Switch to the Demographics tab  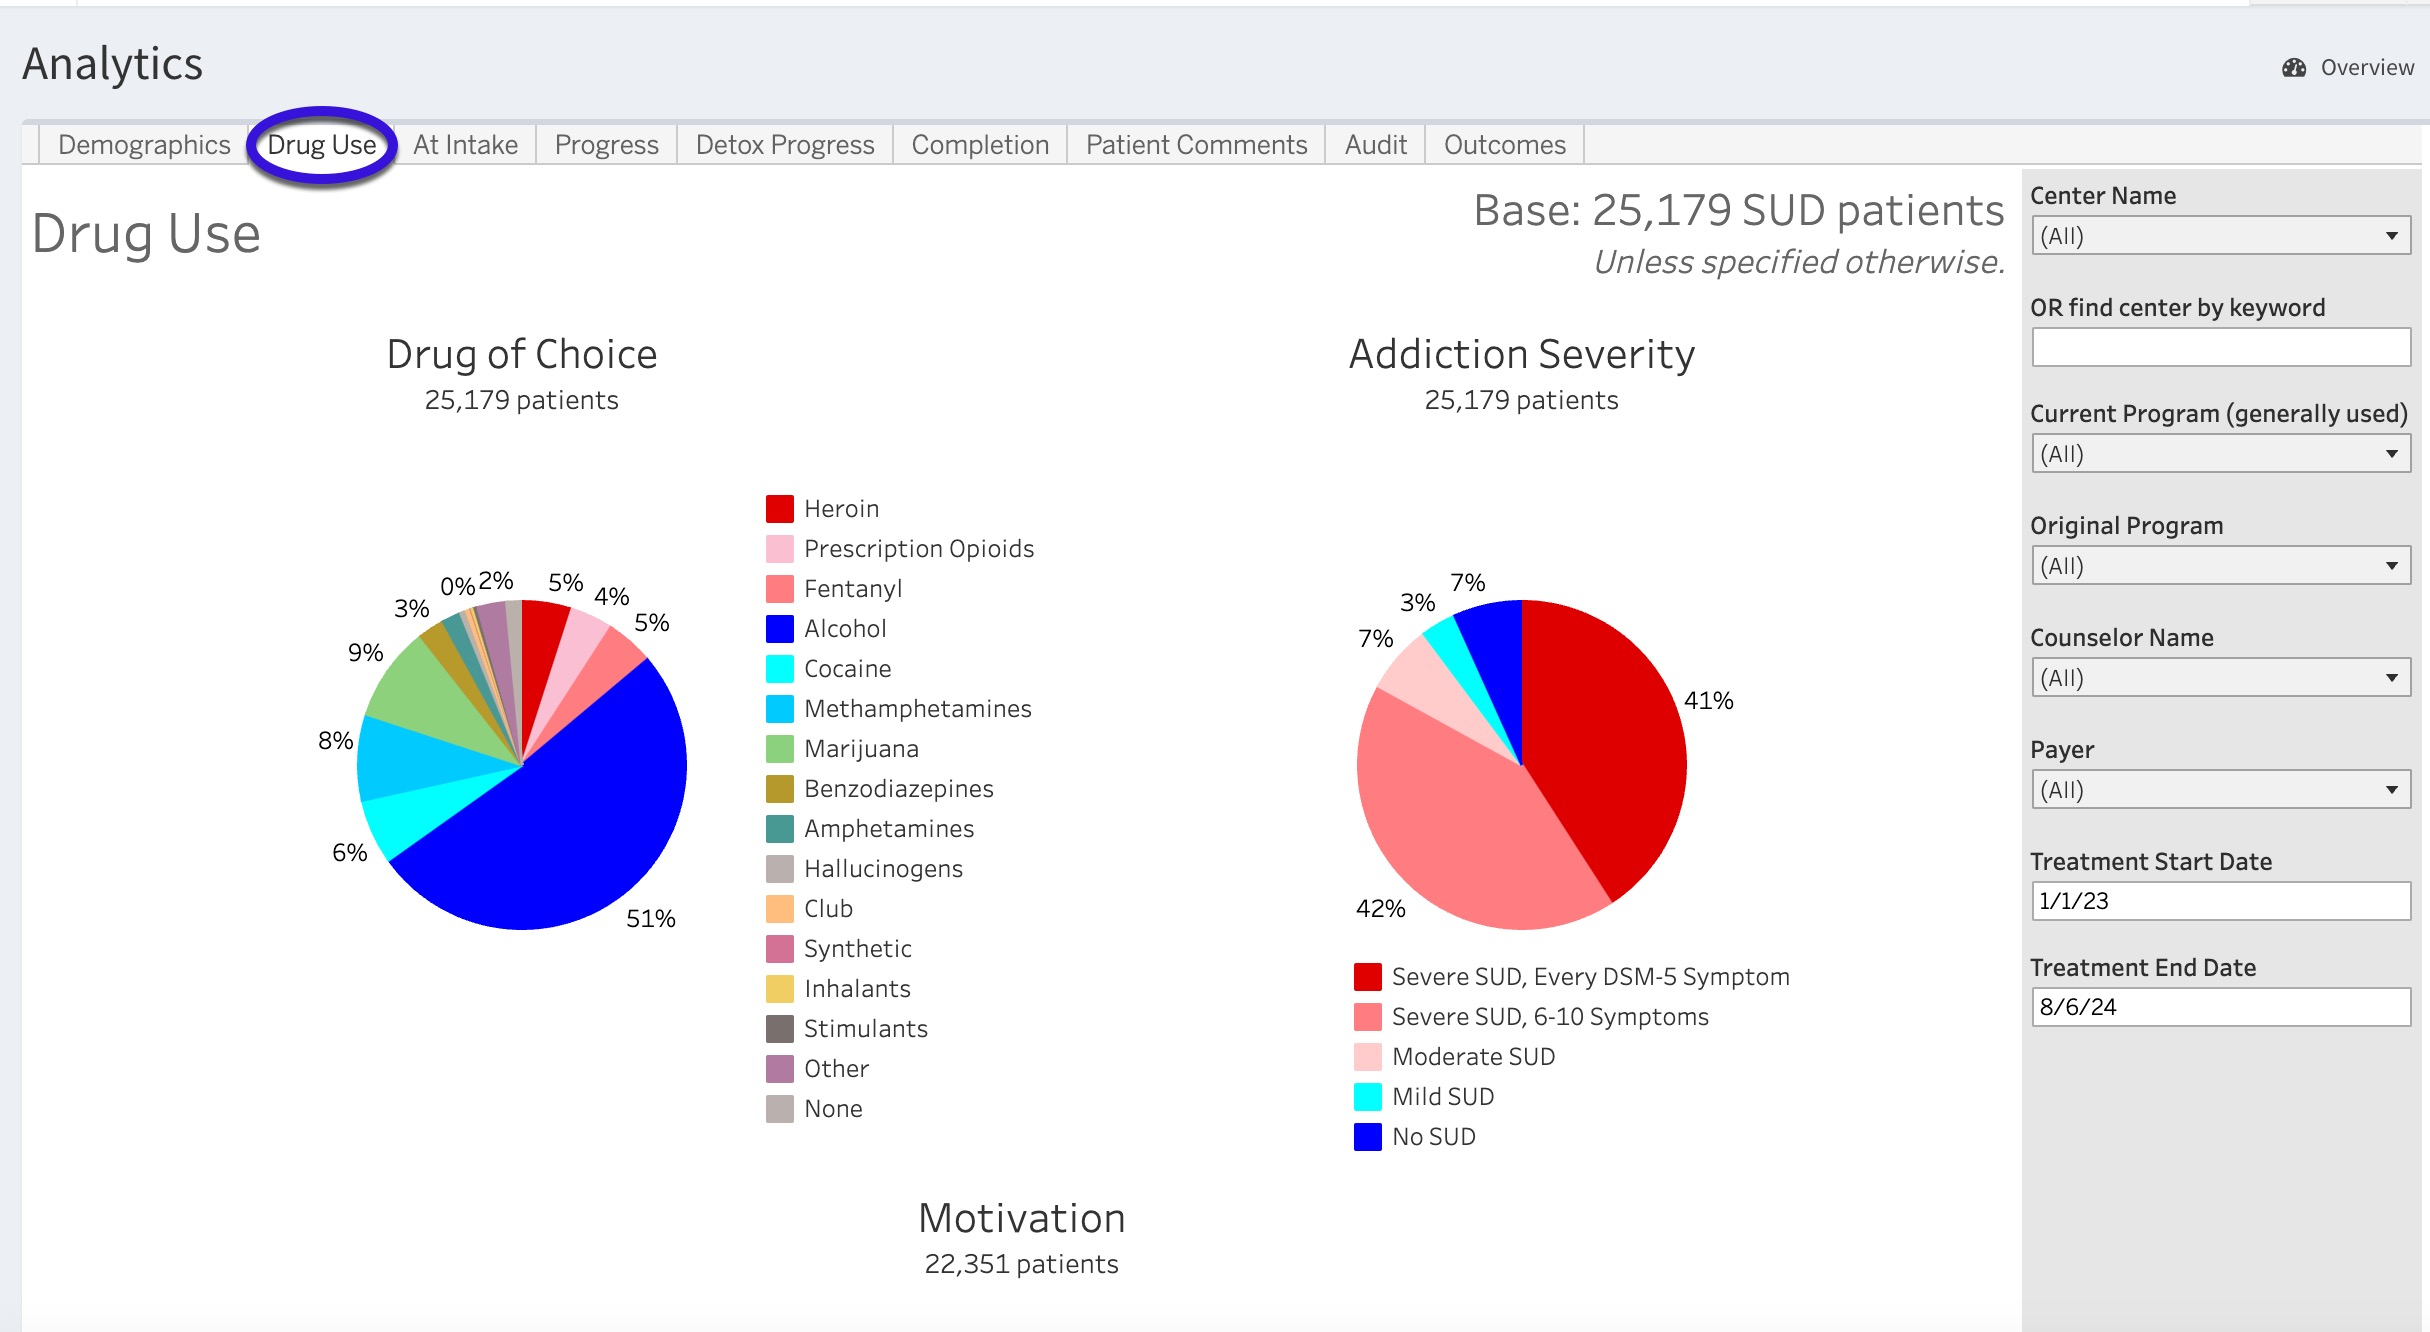click(144, 145)
